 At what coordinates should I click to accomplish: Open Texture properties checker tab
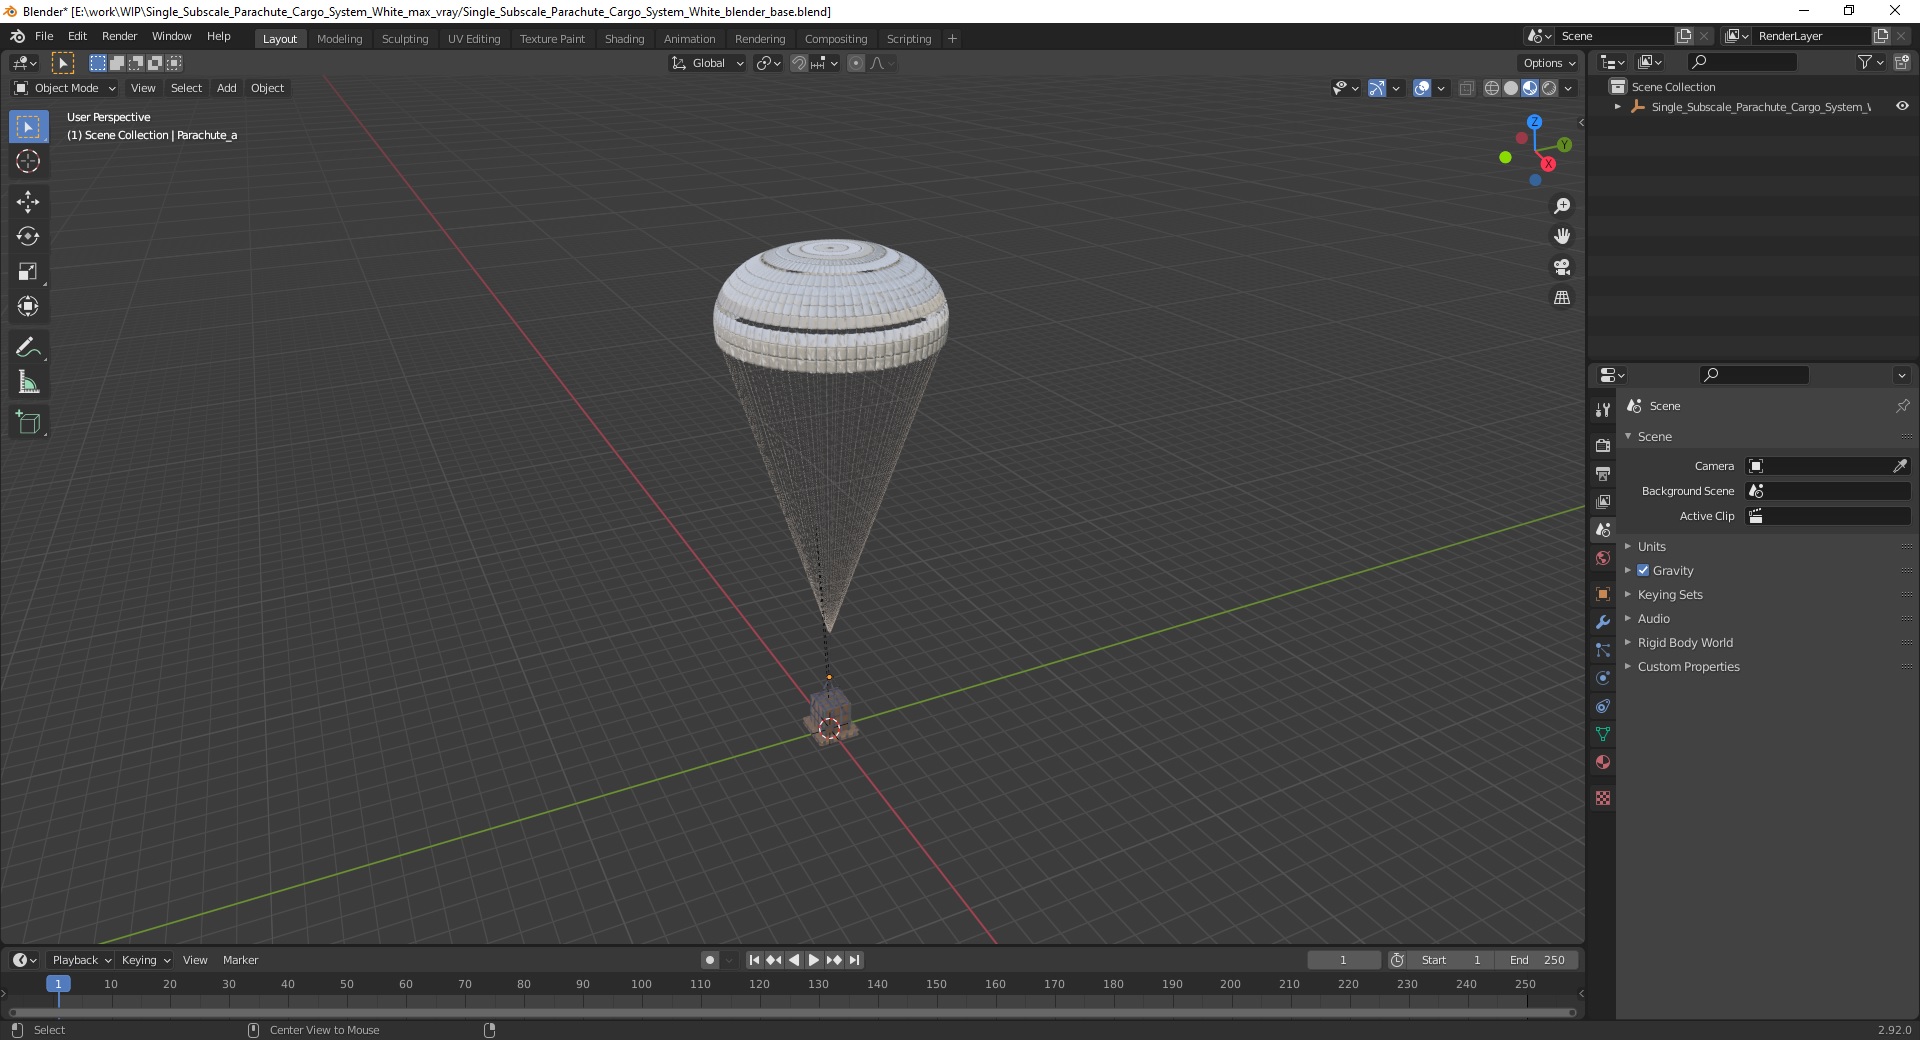pos(1603,798)
